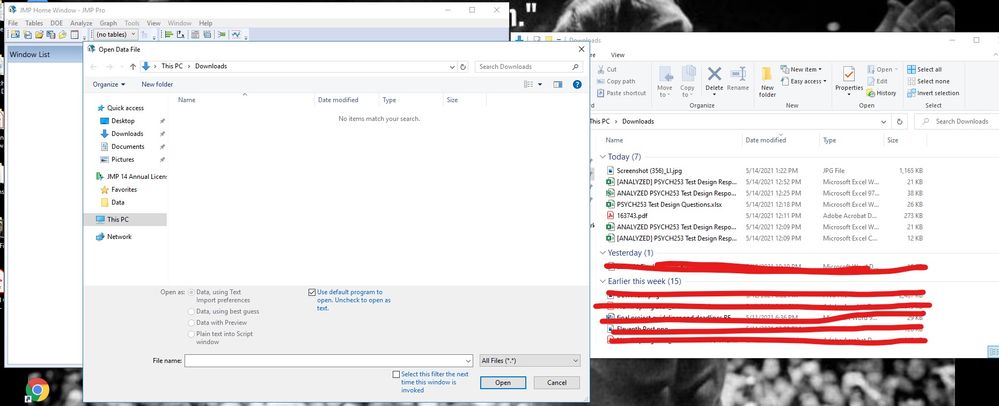Open the (no tables) dropdown in JMP toolbar
The image size is (999, 406).
tap(115, 34)
